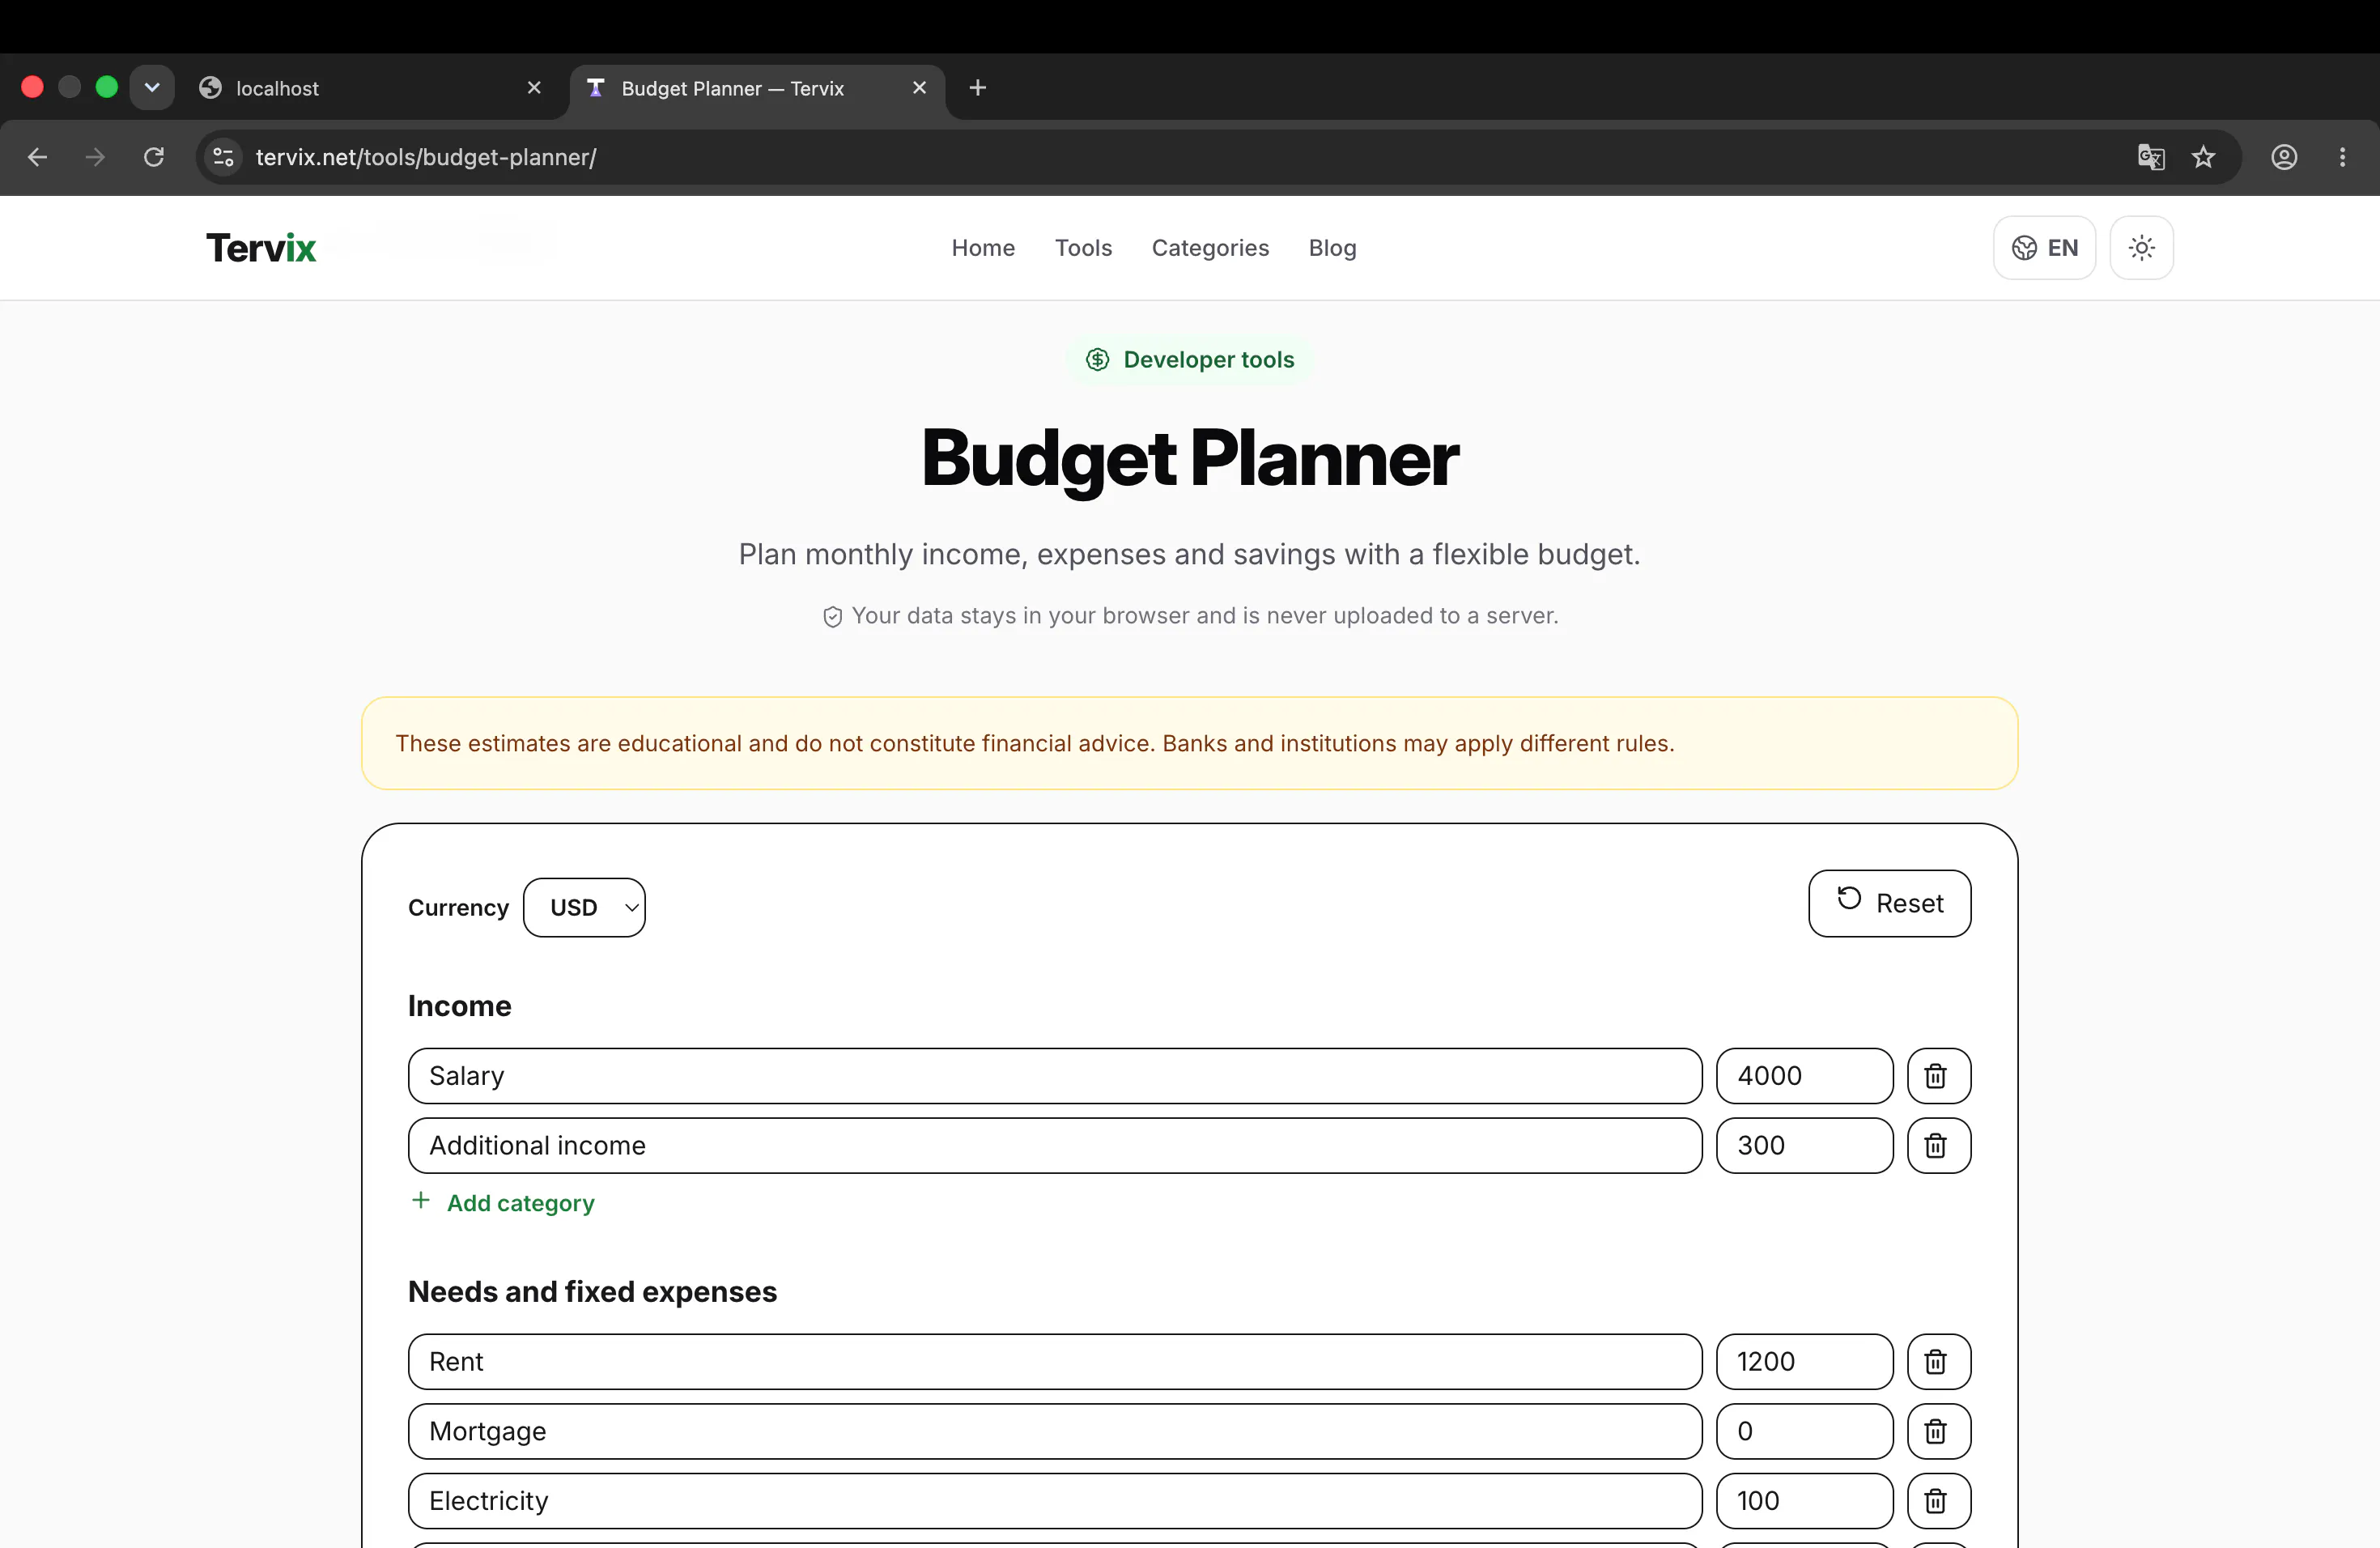The image size is (2380, 1548).
Task: Delete the Salary income row
Action: coord(1938,1076)
